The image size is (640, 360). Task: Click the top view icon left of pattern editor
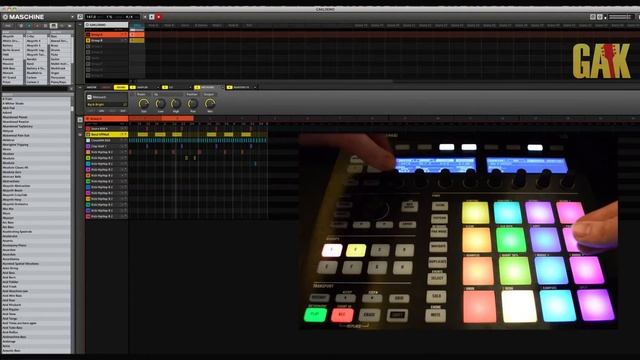coord(80,120)
